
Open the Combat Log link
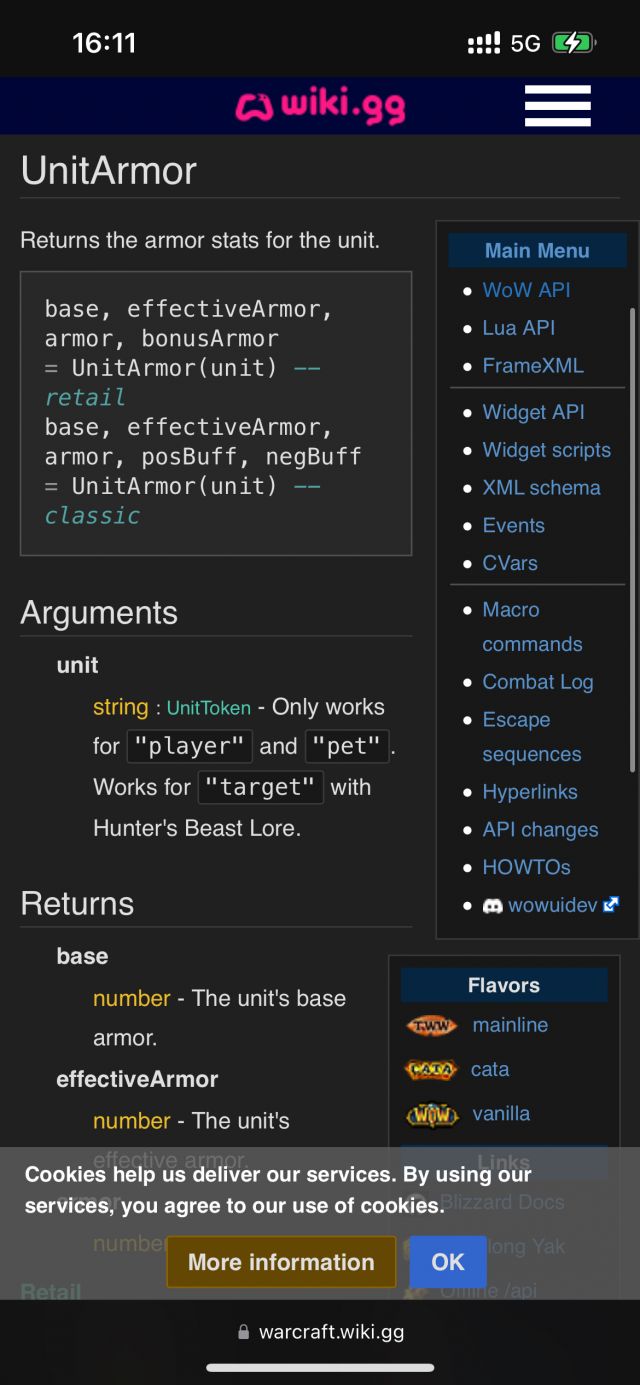pyautogui.click(x=537, y=682)
